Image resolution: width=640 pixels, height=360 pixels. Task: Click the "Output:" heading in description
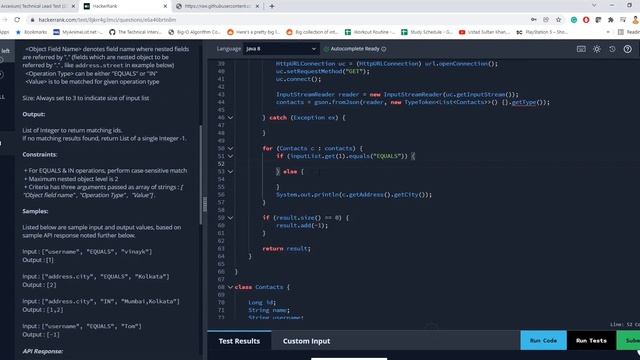coord(34,114)
